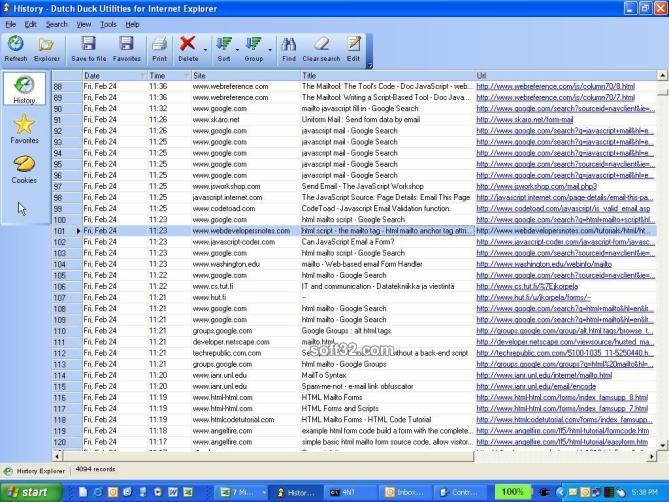
Task: Select History in the left sidebar
Action: point(24,89)
